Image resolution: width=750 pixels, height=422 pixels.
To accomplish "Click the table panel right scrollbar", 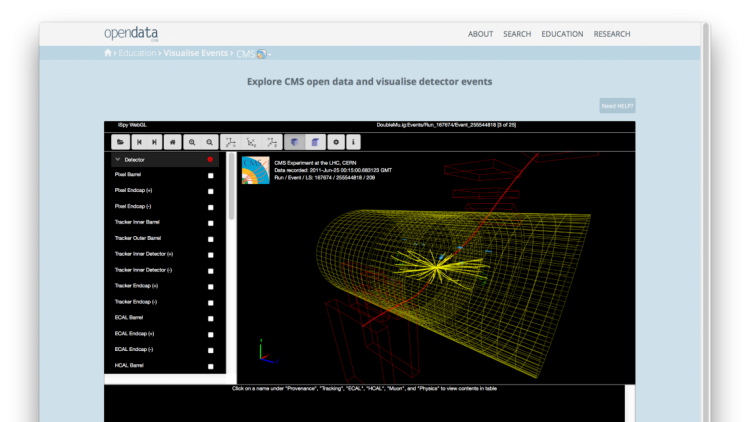I will [630, 403].
